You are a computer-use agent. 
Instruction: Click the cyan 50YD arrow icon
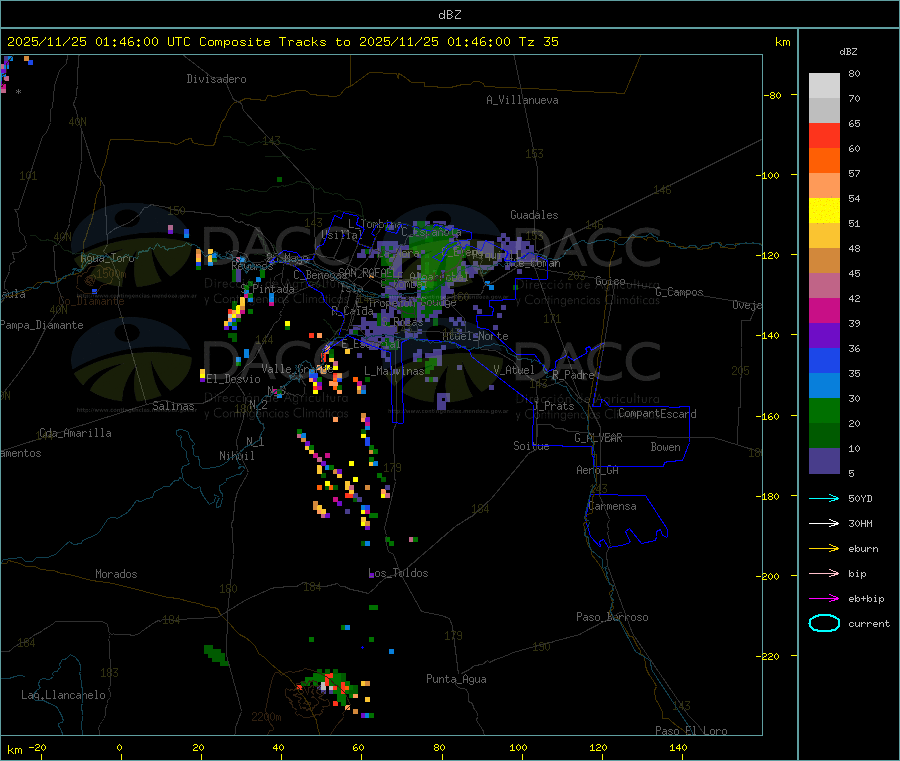824,498
